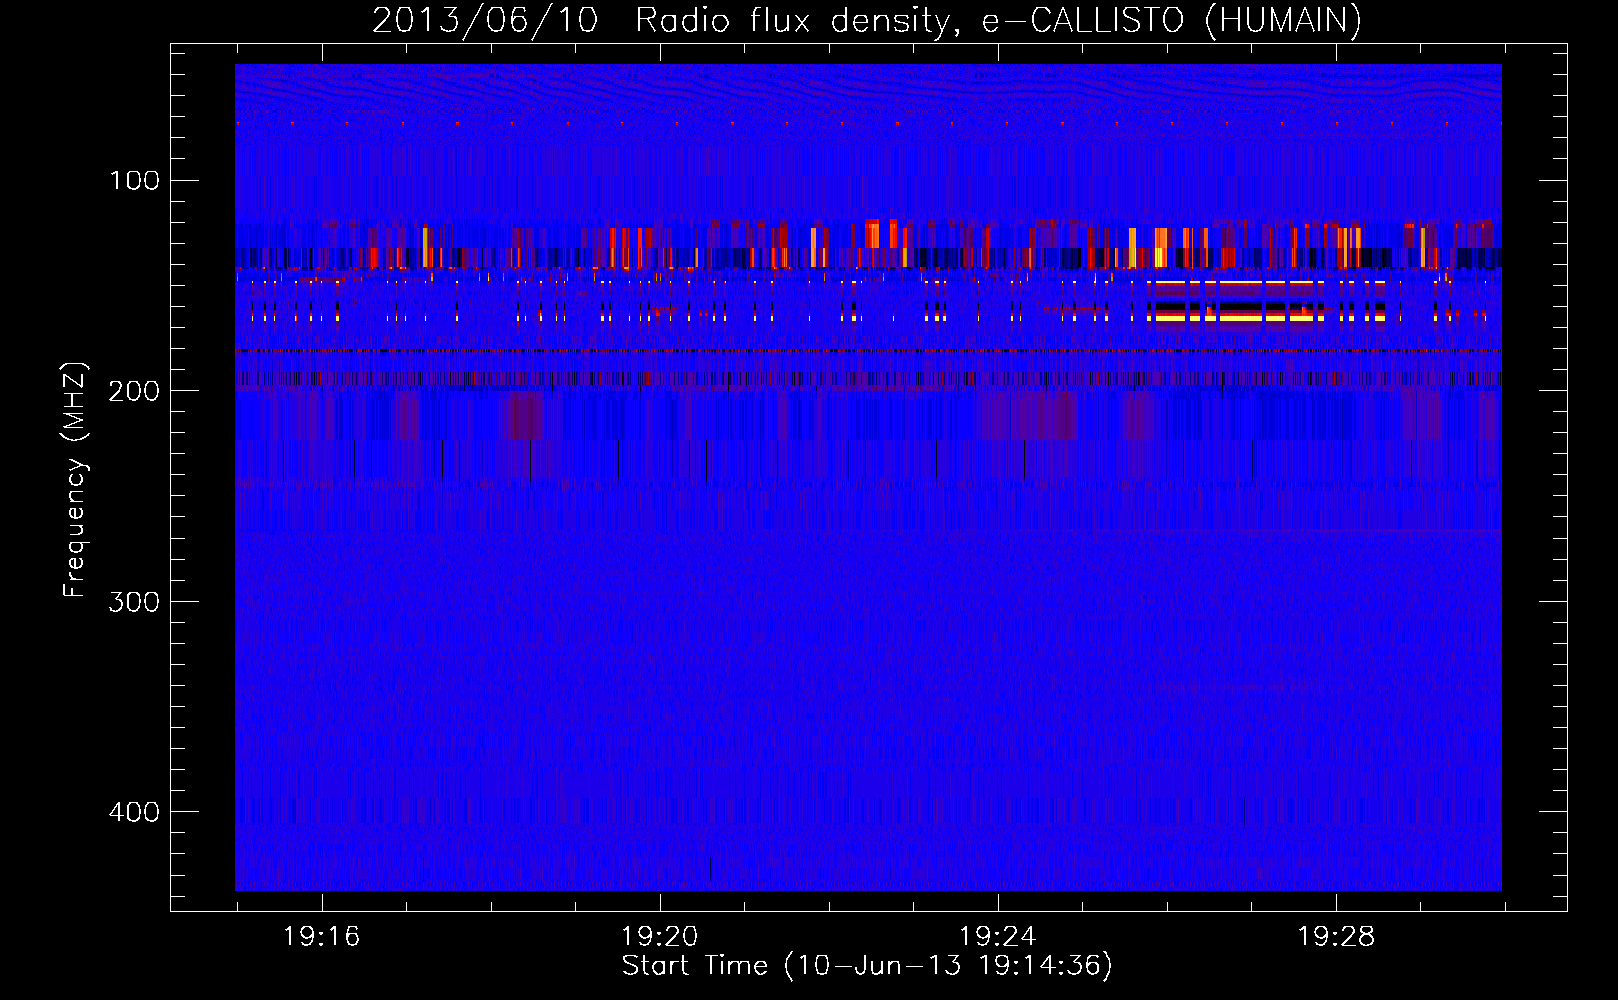The width and height of the screenshot is (1618, 1000).
Task: Click the 'Frequency (MHZ)' axis label
Action: tap(75, 480)
